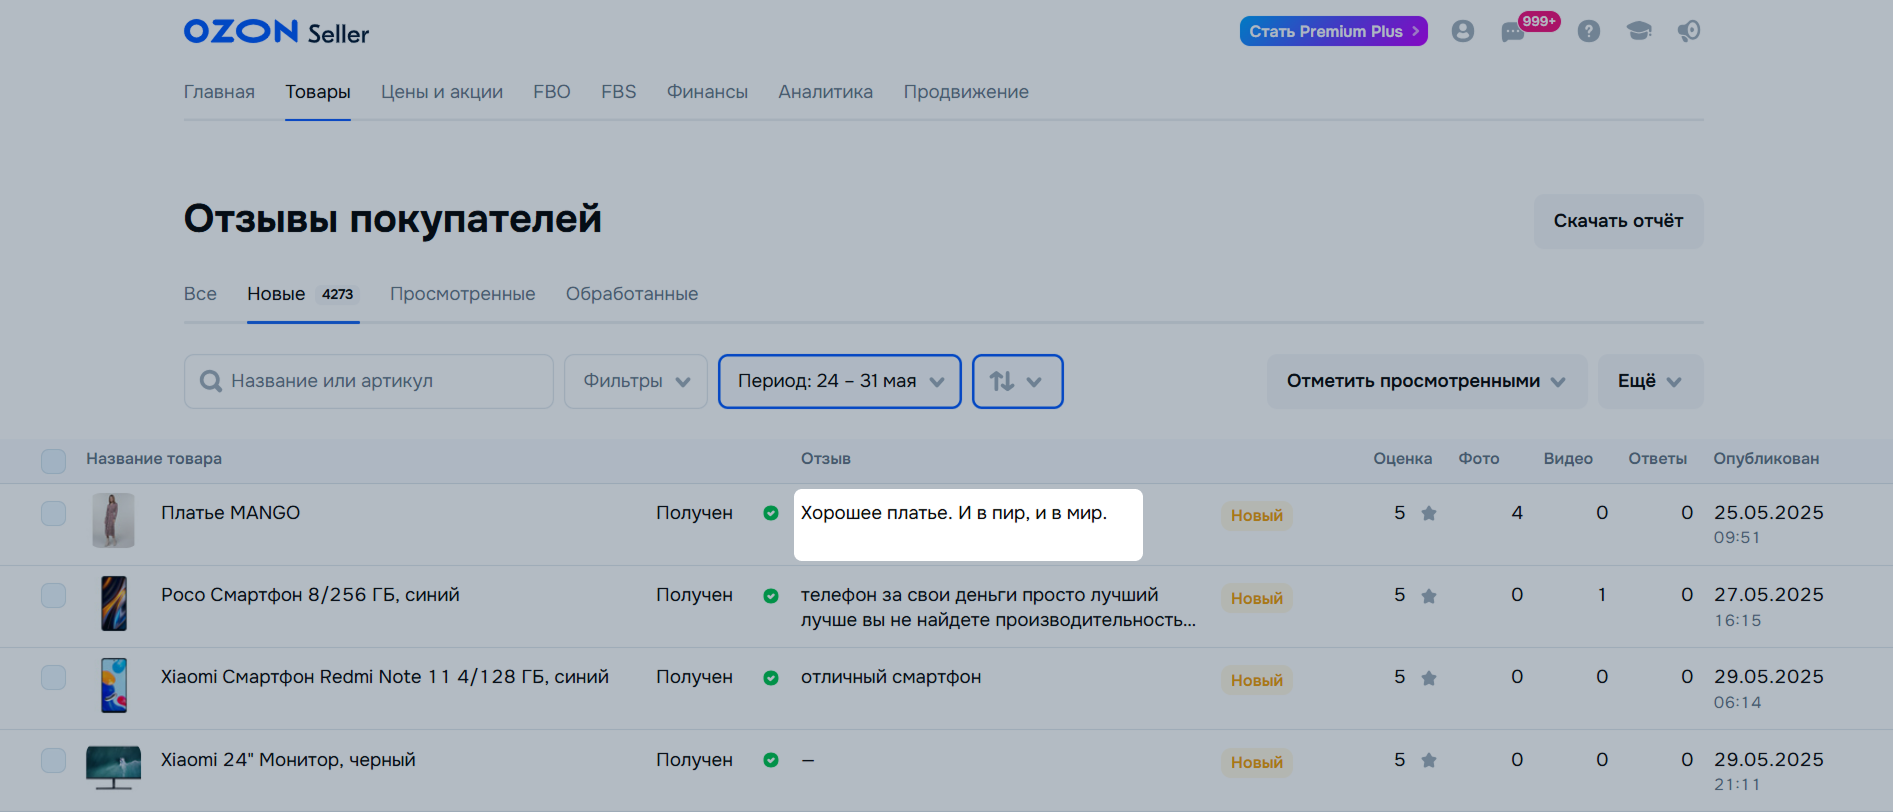This screenshot has height=812, width=1893.
Task: Click Новый badge in Xiaomi Монитор row
Action: tap(1257, 762)
